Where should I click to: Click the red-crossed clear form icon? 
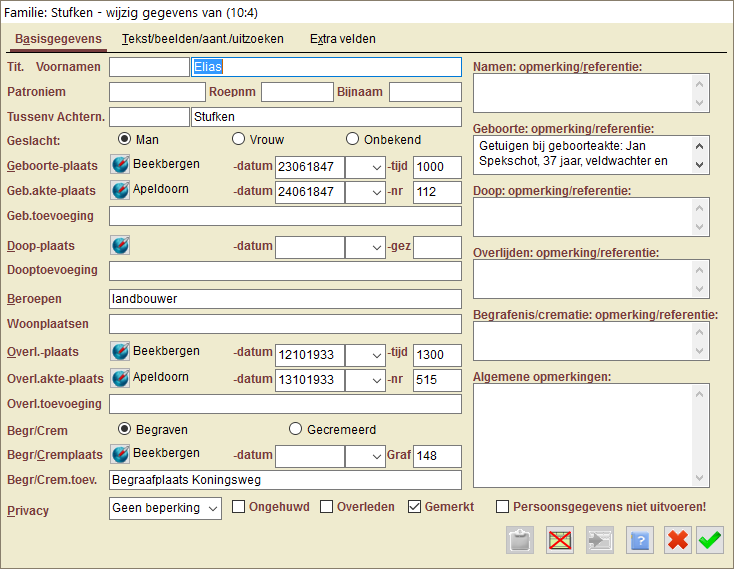tap(560, 540)
